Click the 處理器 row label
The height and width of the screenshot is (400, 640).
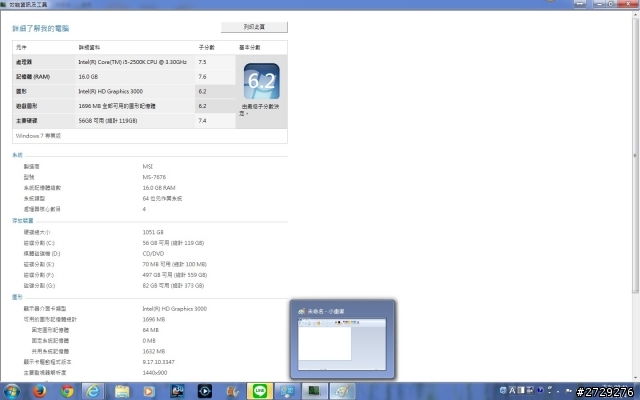pyautogui.click(x=24, y=62)
